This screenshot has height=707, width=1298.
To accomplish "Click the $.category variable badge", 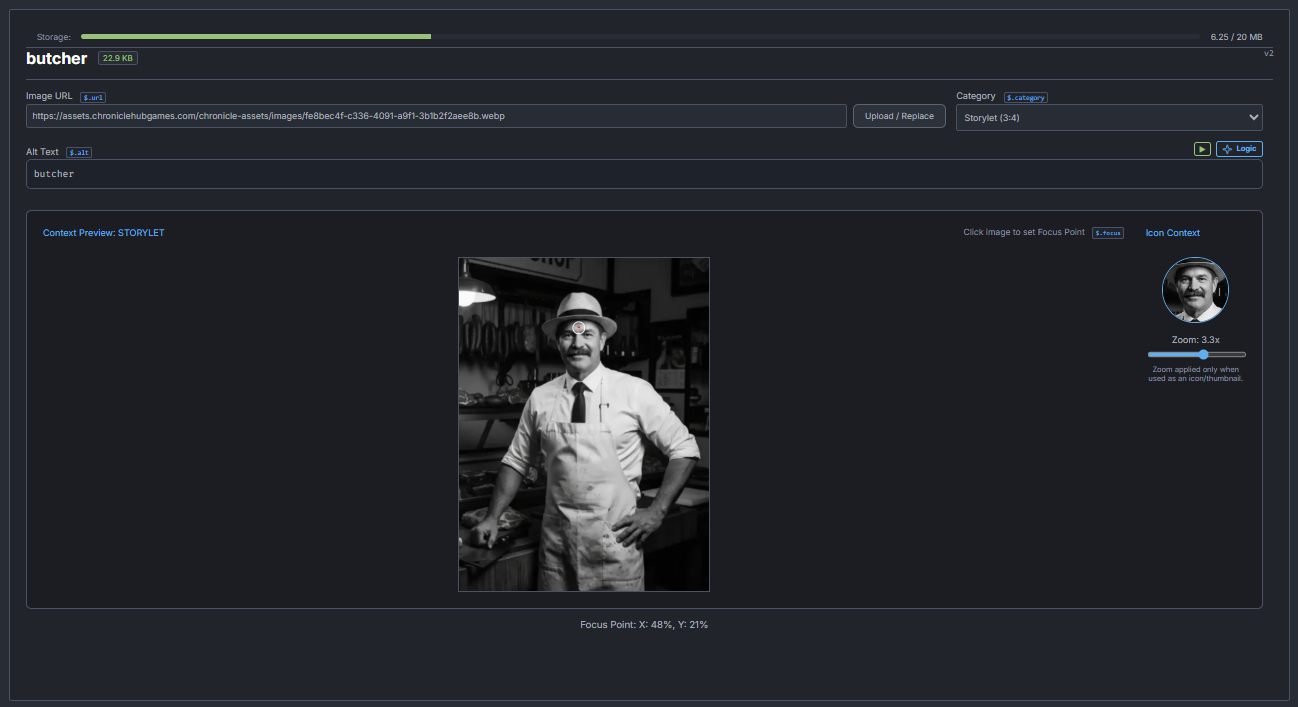I will pos(1026,97).
